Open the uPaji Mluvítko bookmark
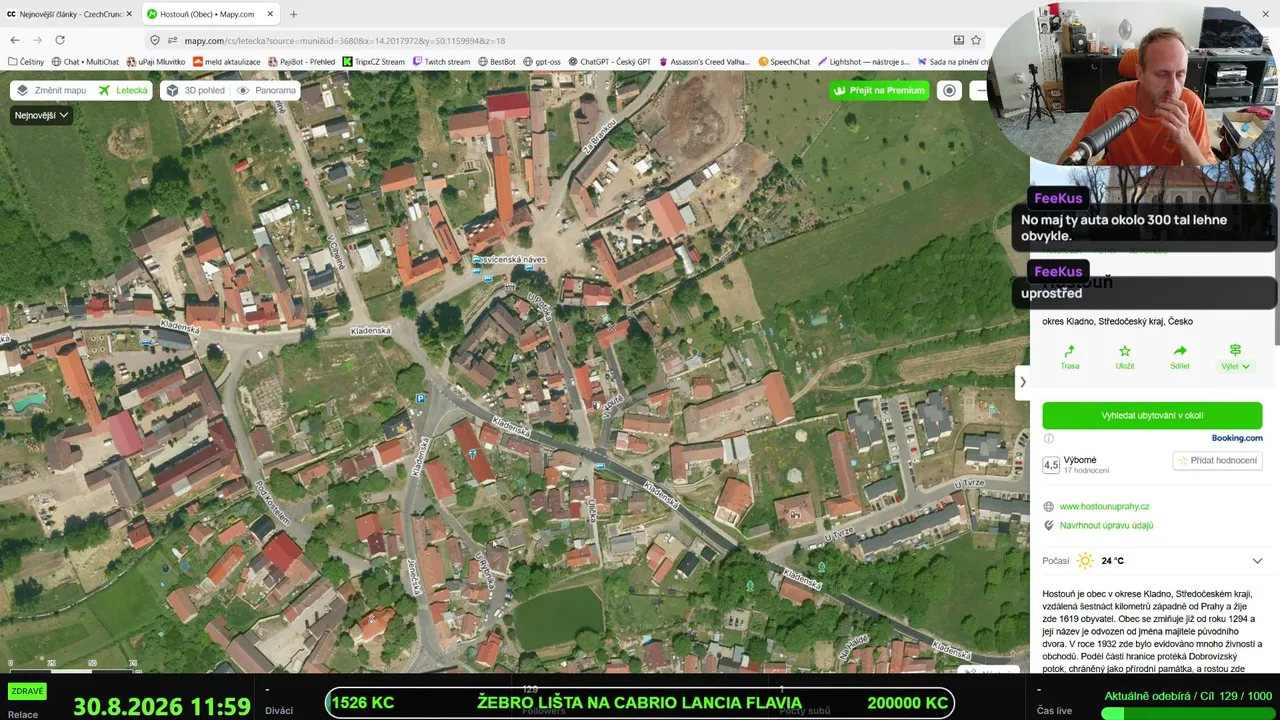Viewport: 1280px width, 720px height. 156,62
